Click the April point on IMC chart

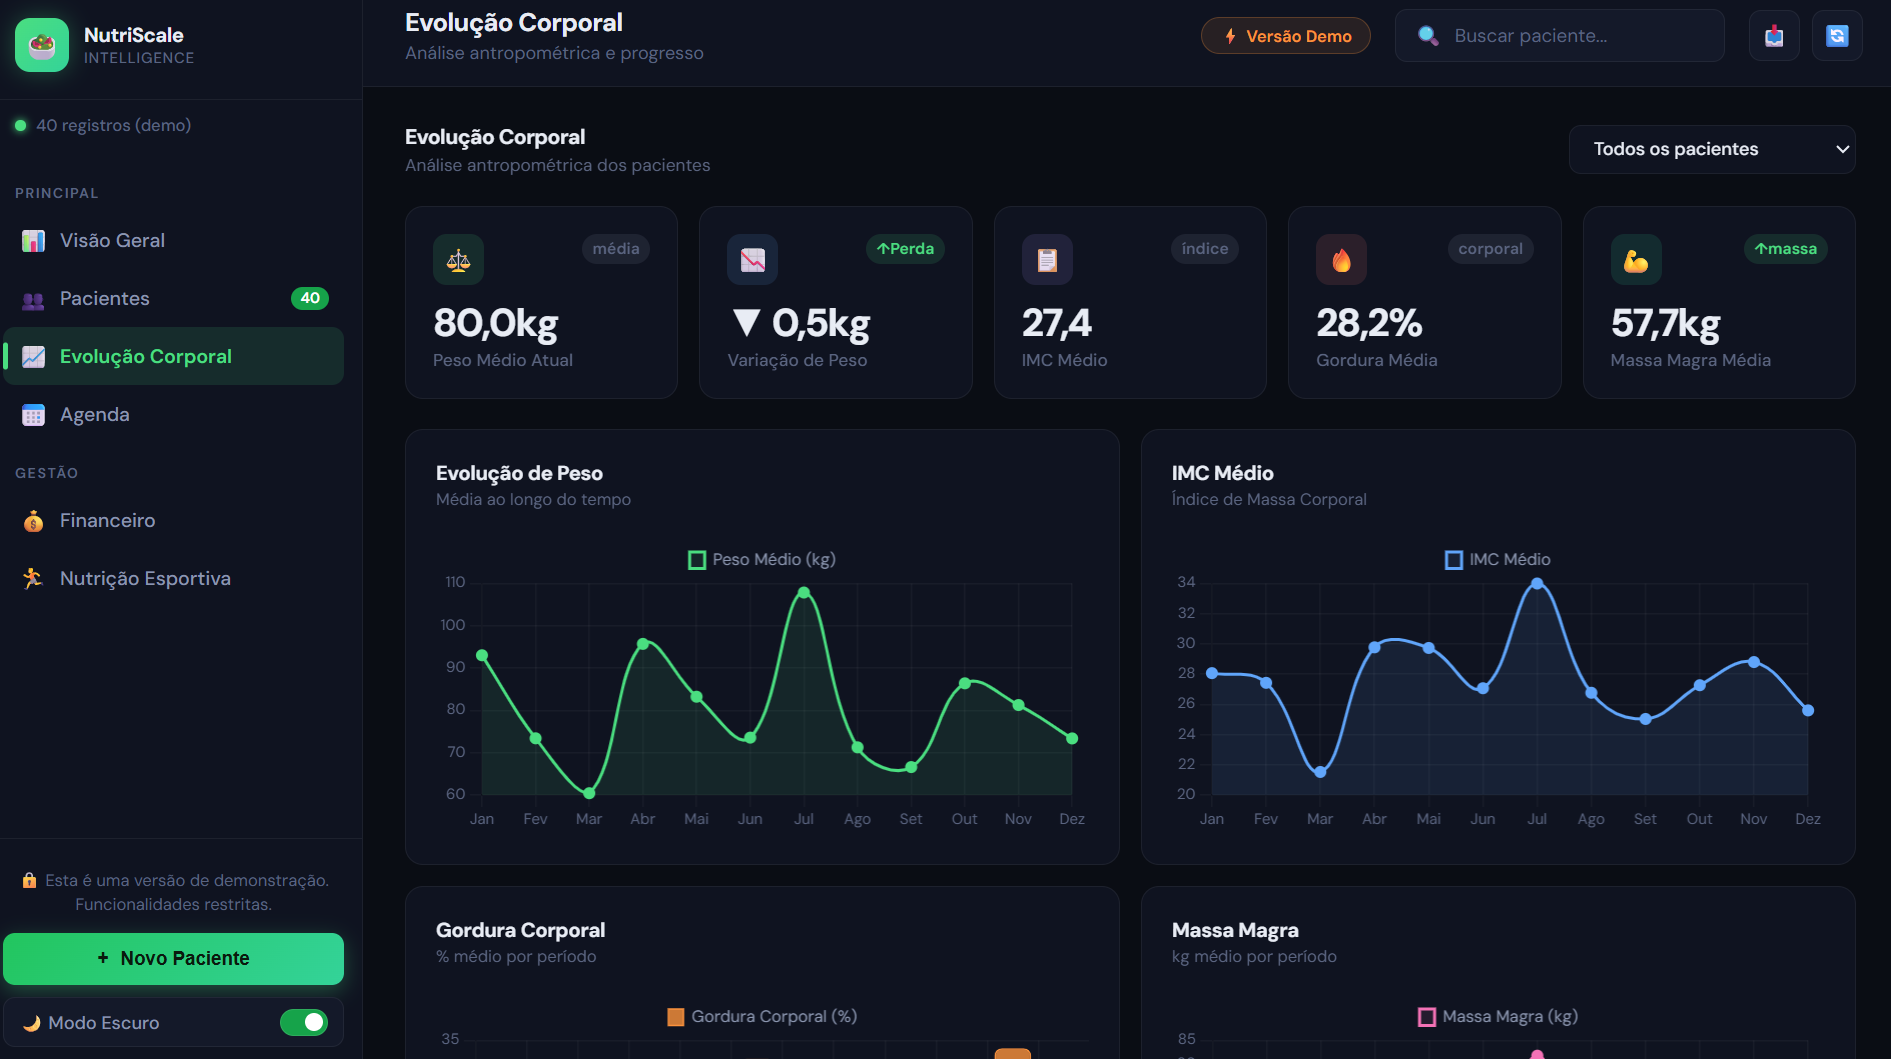click(1375, 648)
